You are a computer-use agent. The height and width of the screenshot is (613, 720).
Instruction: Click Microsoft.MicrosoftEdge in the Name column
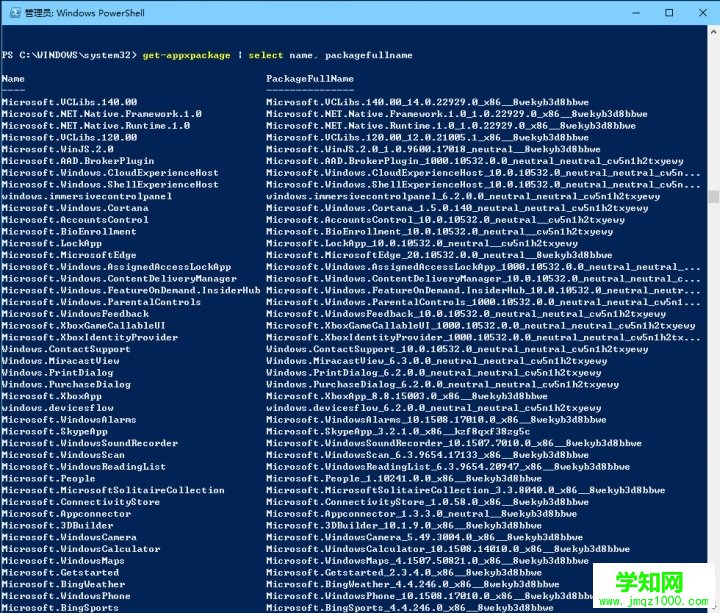[x=69, y=255]
